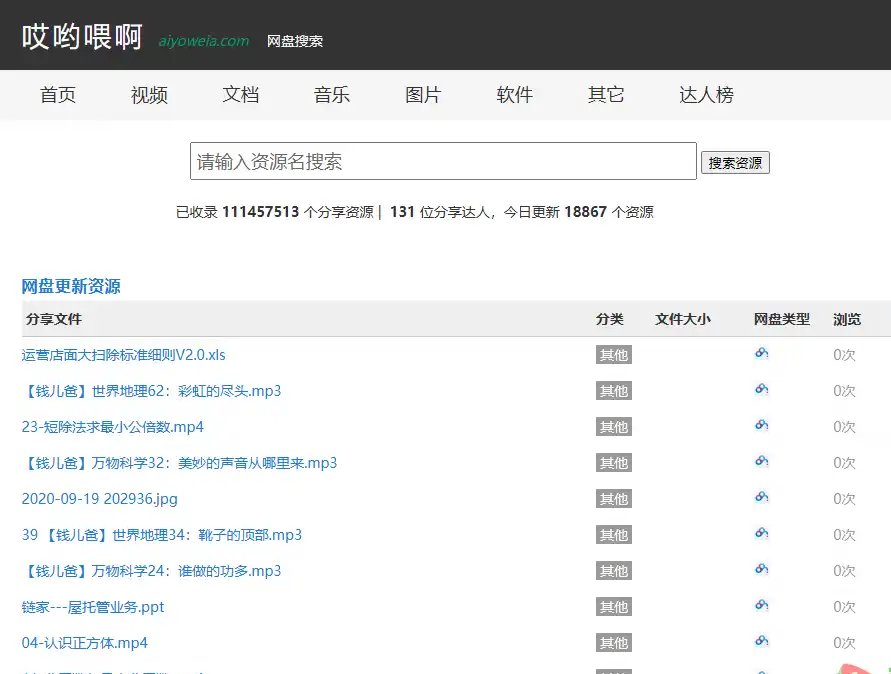
Task: Click the netdisk icon in the 世界地理34 row
Action: 761,533
